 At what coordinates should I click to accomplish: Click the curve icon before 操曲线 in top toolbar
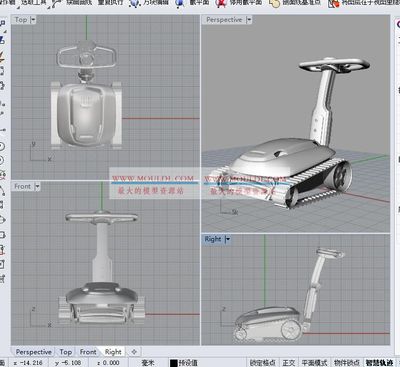[56, 4]
